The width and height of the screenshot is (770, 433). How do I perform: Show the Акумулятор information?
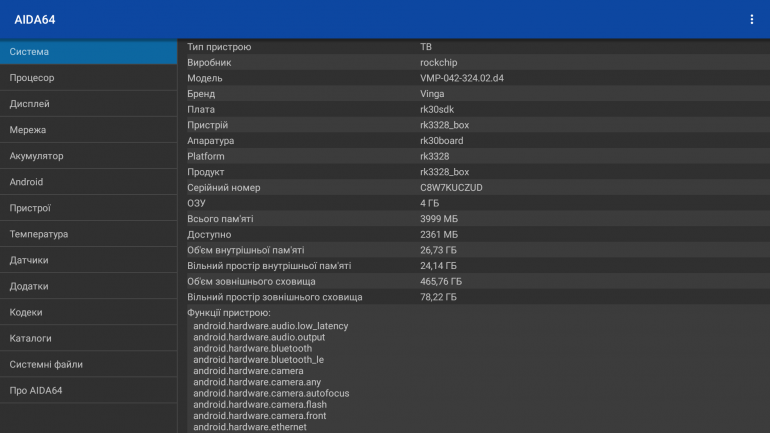(x=88, y=156)
